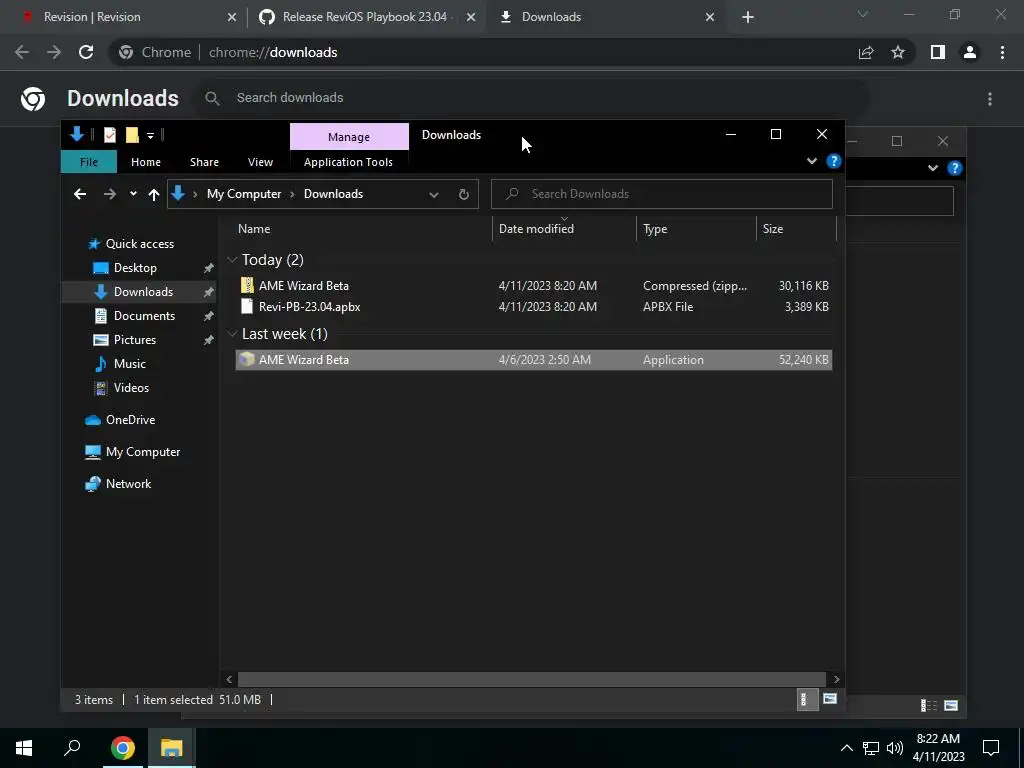Click the Search downloads field in Chrome
Screen dimensions: 1024x768
[x=533, y=98]
